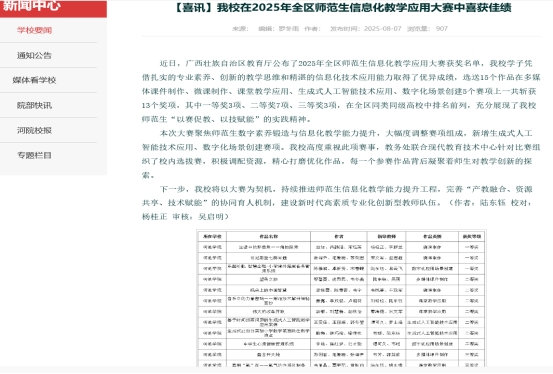Viewport: 553px width, 374px height.
Task: Click the first paragraph starting with 近日
Action: [x=341, y=91]
